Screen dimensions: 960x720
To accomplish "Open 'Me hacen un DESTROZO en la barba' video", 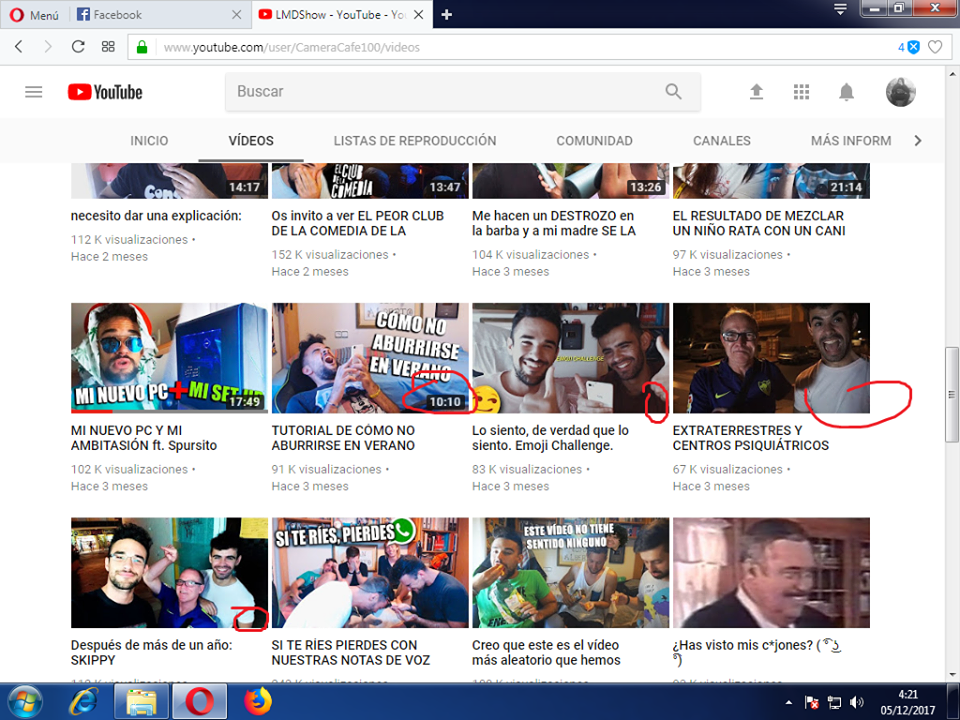I will tap(554, 223).
